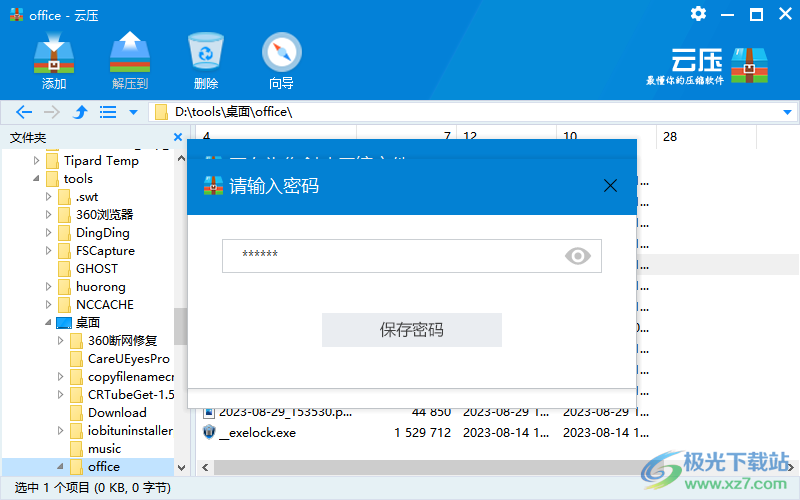Screen dimensions: 800x500
Task: Click the password input field
Action: click(x=411, y=256)
